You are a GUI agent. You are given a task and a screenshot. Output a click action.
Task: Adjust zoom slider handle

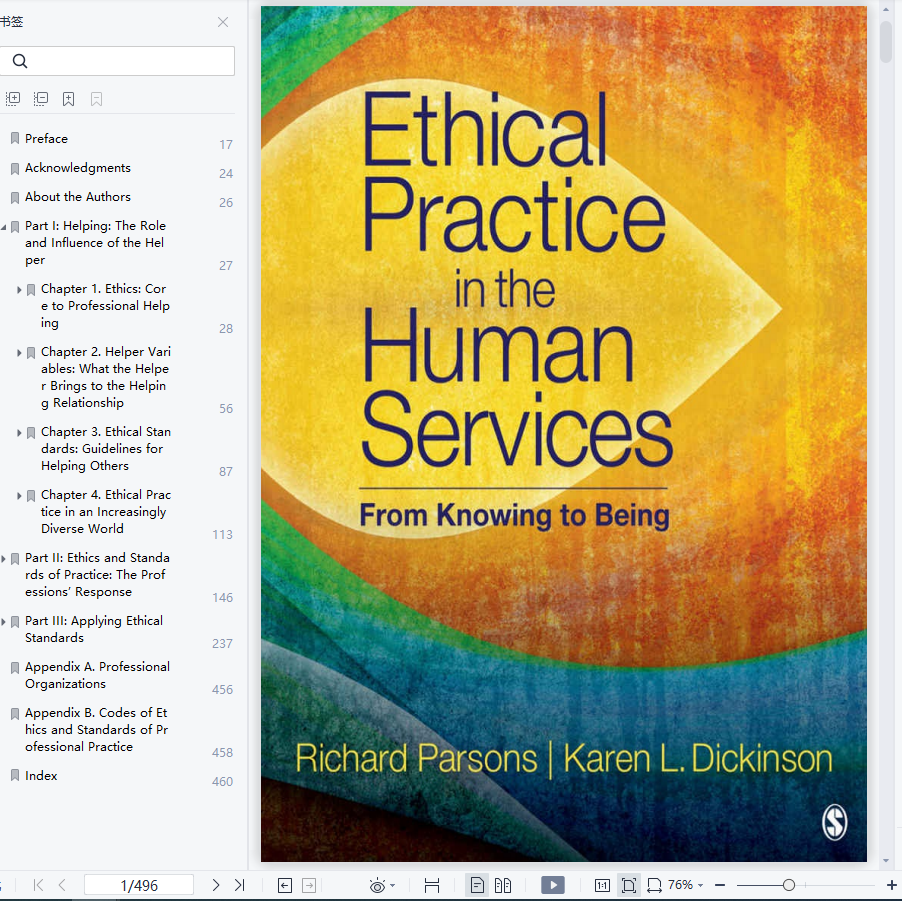789,885
